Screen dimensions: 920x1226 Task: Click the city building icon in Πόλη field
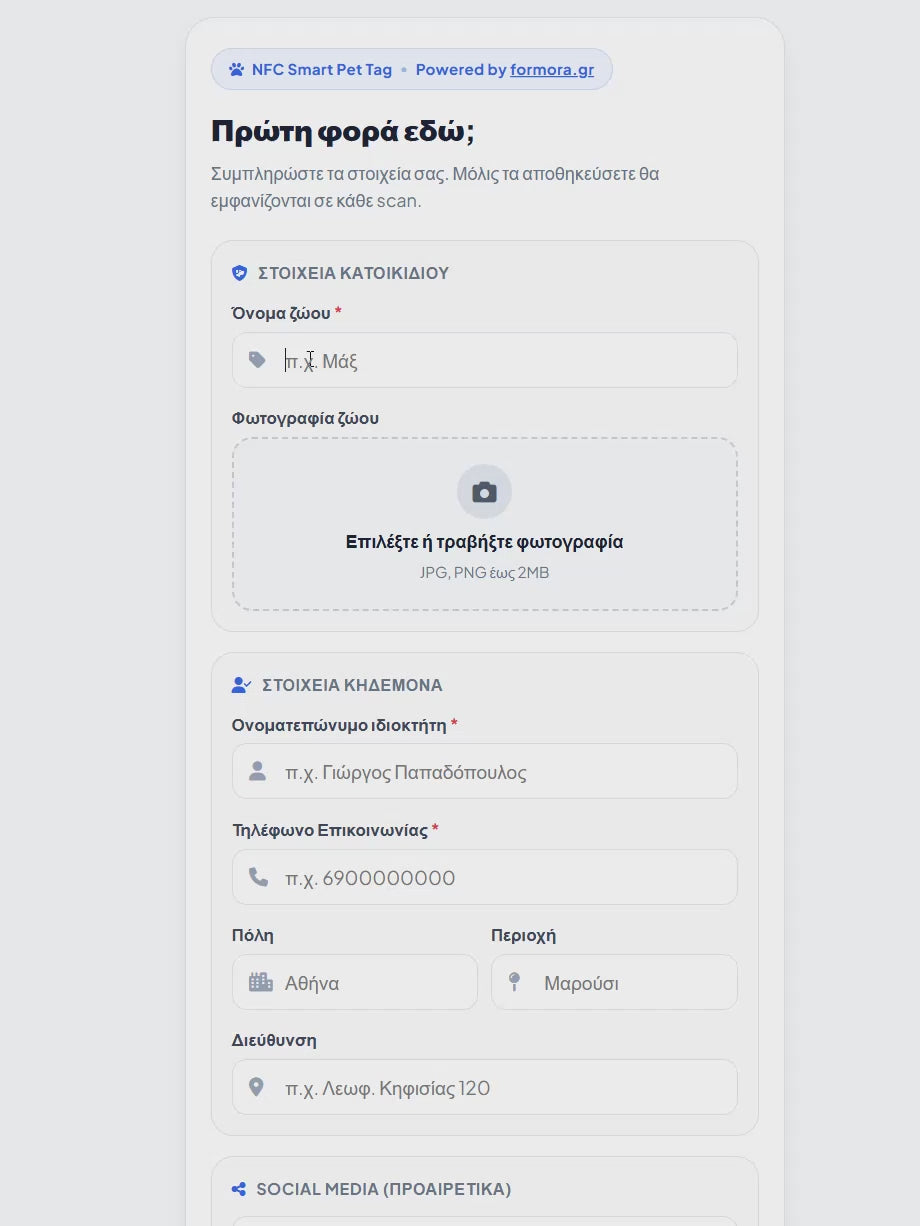point(260,982)
